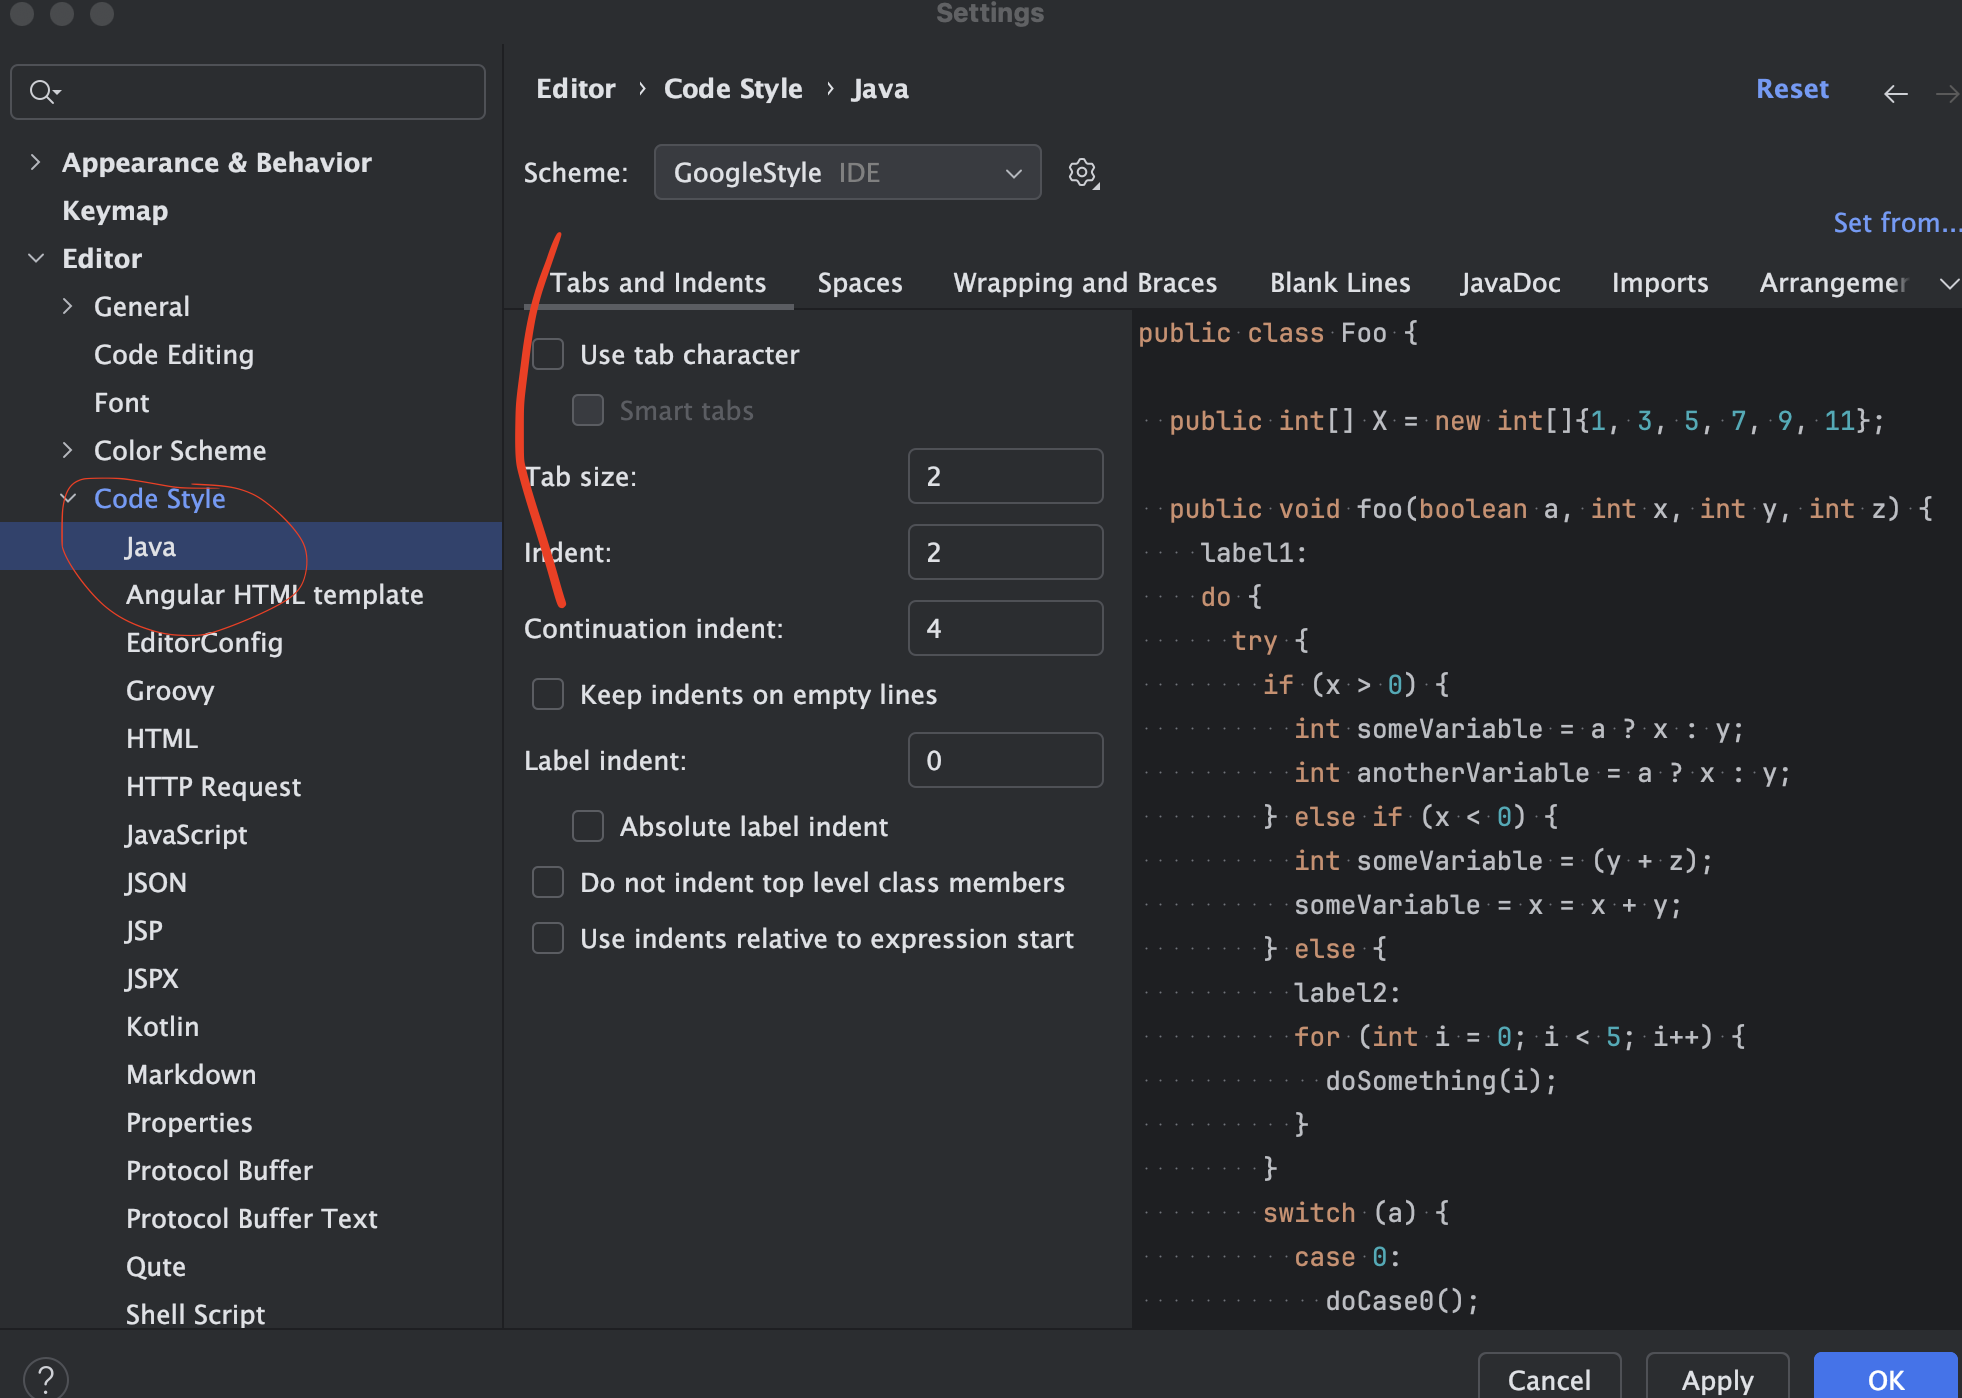The width and height of the screenshot is (1962, 1398).
Task: Click the Continuation indent input field
Action: (x=1004, y=628)
